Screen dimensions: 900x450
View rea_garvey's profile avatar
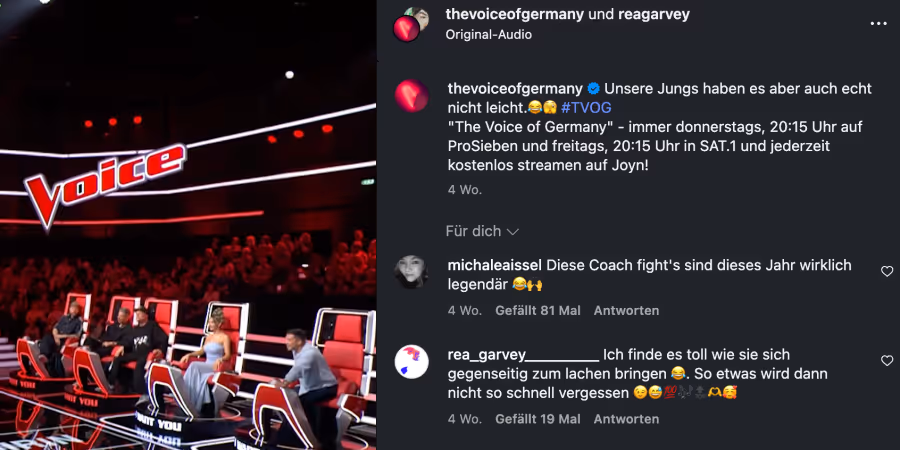pyautogui.click(x=412, y=362)
